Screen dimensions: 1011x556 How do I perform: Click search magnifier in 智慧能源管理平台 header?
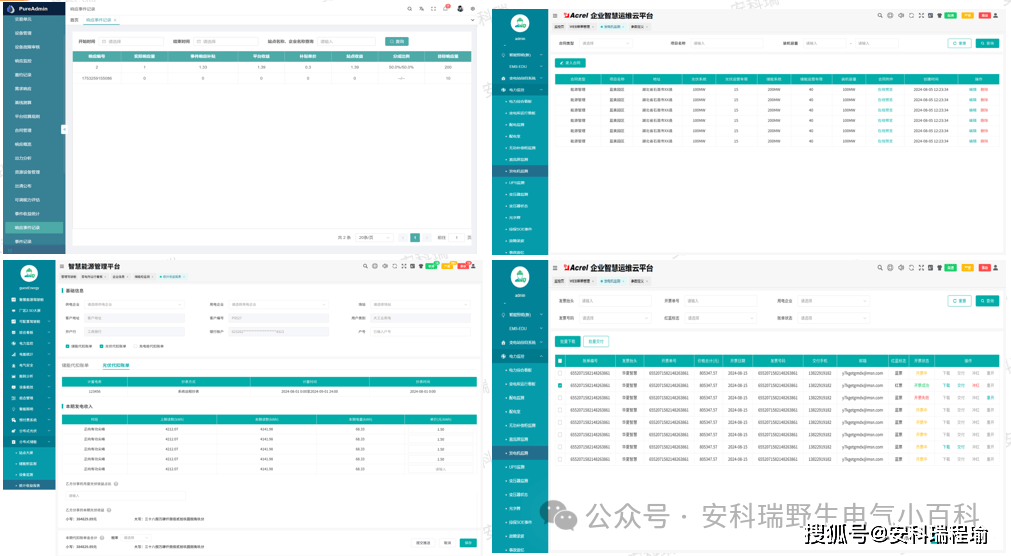coord(365,266)
